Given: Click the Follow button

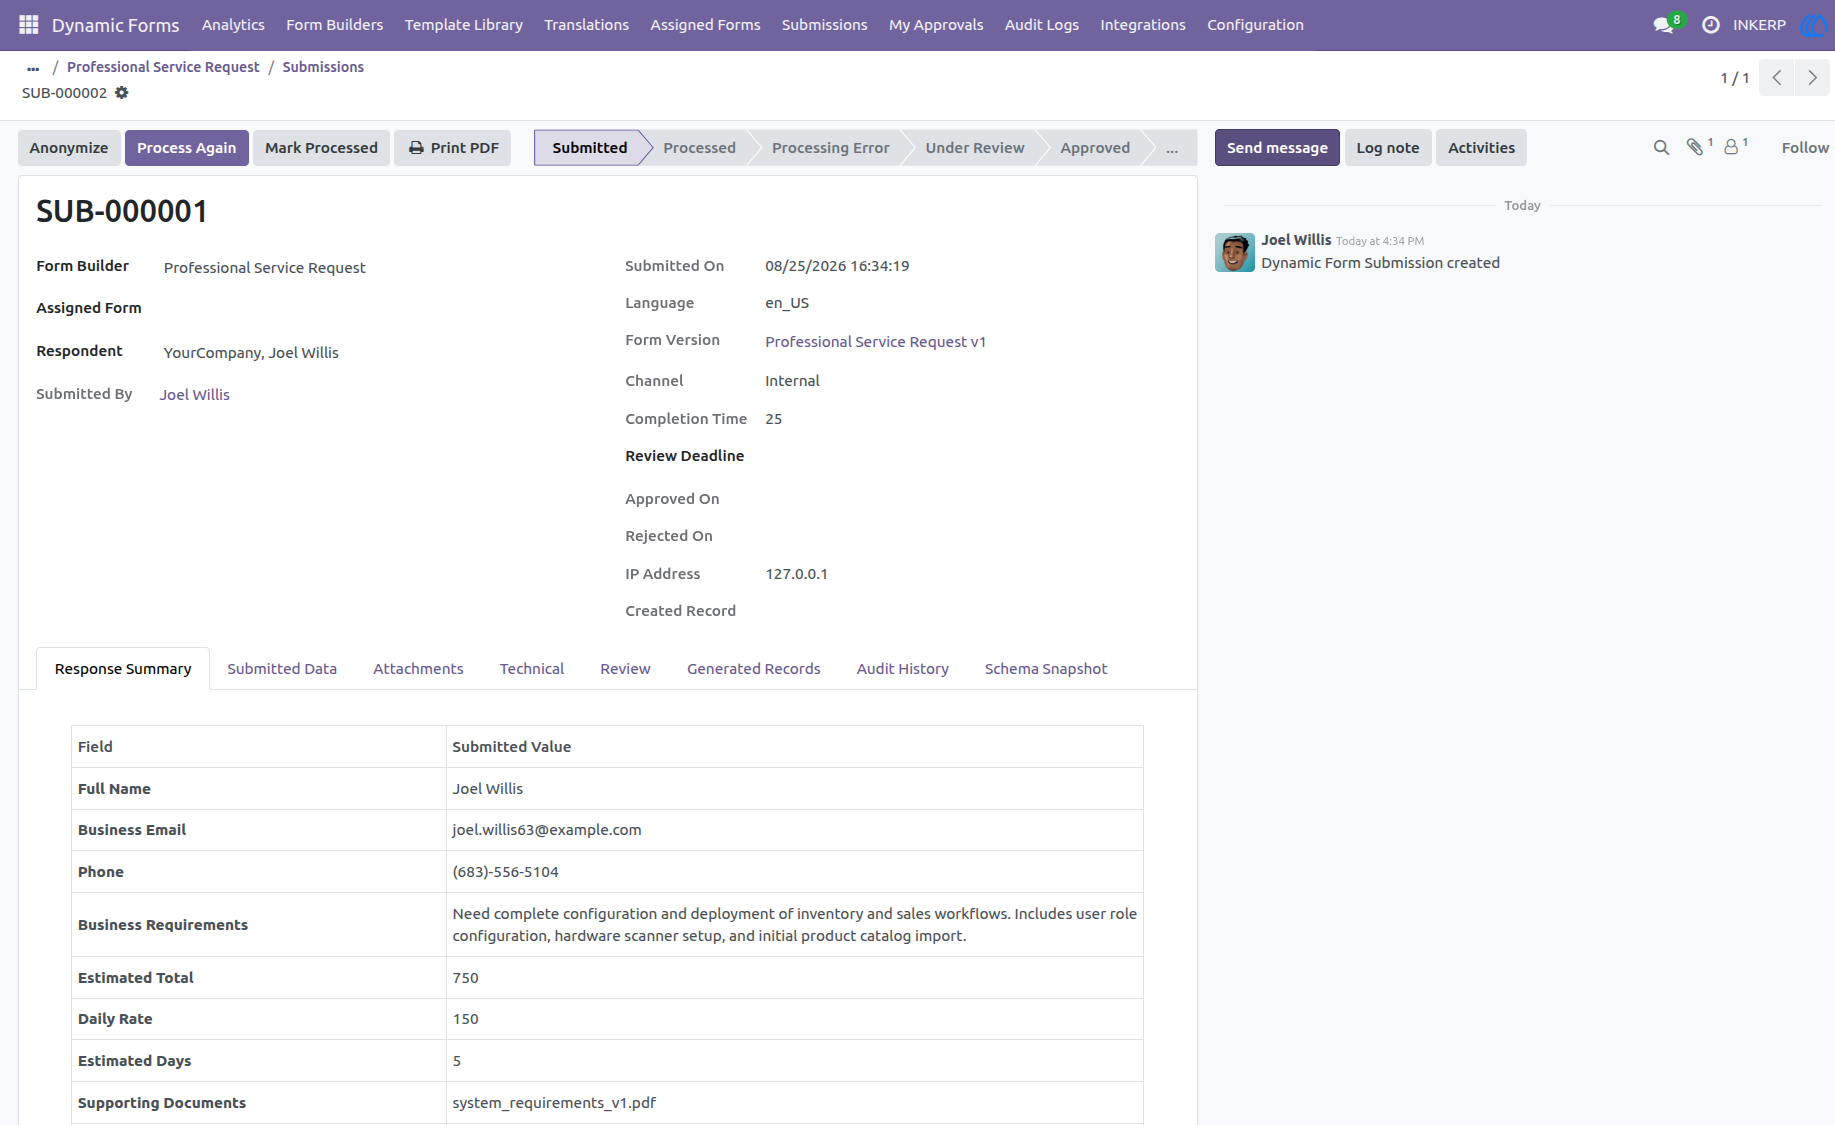Looking at the screenshot, I should click(1805, 148).
